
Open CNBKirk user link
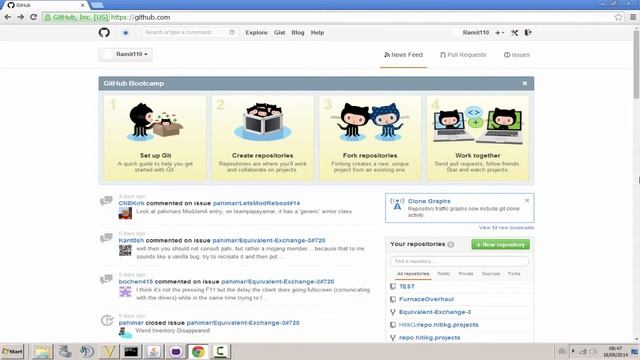[x=131, y=203]
